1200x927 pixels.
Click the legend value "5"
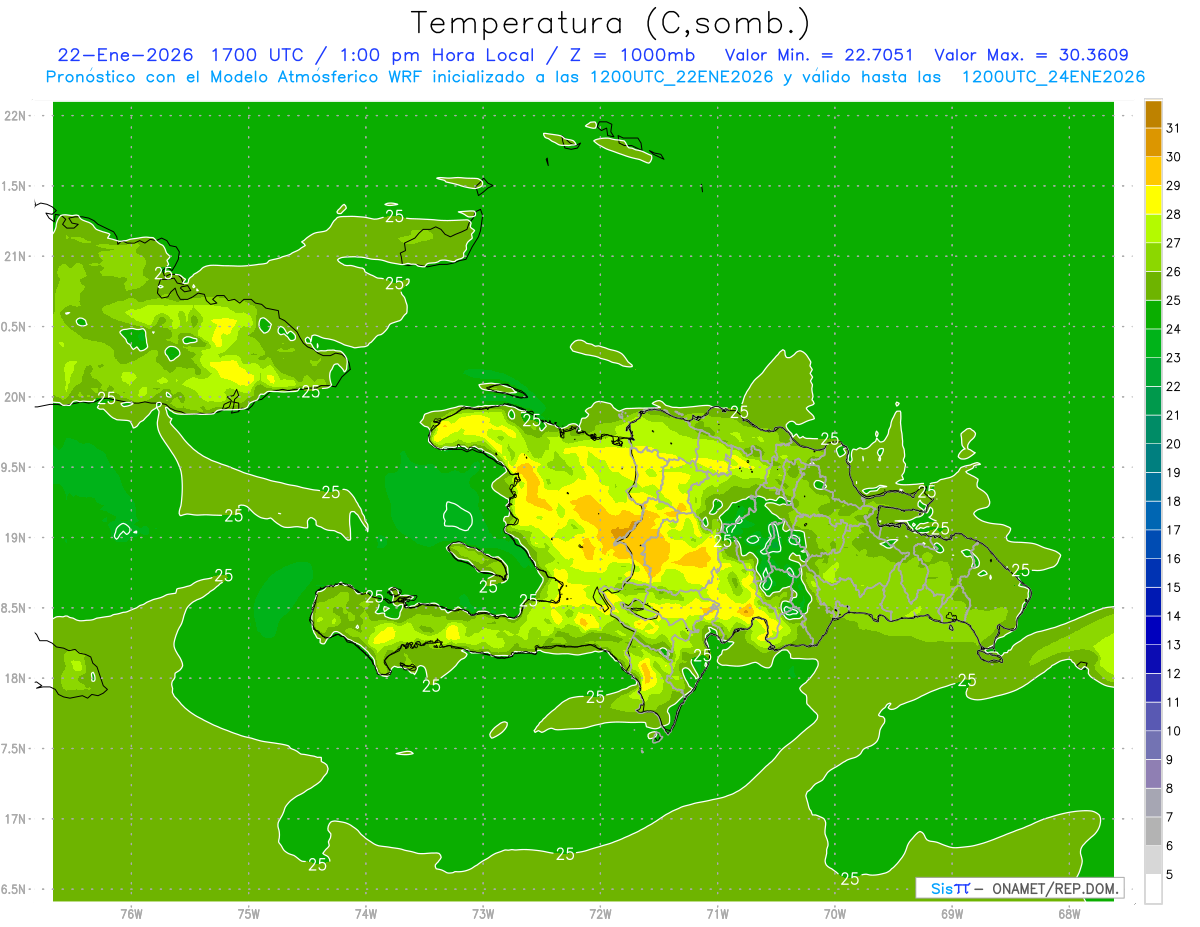[x=1170, y=874]
